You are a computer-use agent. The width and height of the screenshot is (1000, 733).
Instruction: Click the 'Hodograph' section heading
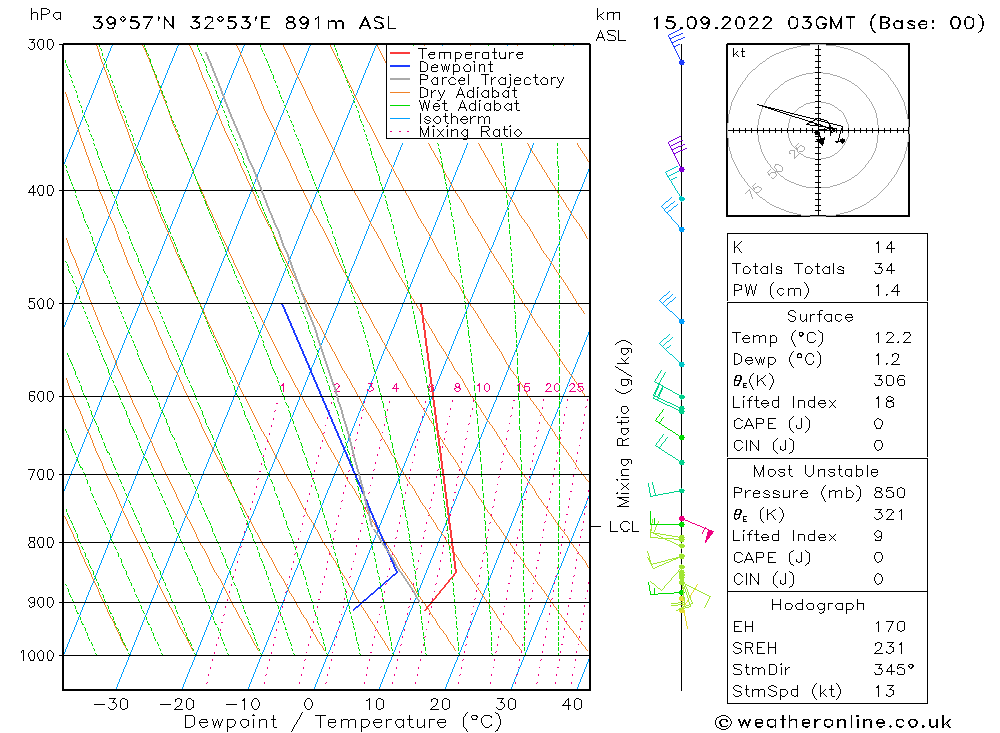pyautogui.click(x=818, y=605)
